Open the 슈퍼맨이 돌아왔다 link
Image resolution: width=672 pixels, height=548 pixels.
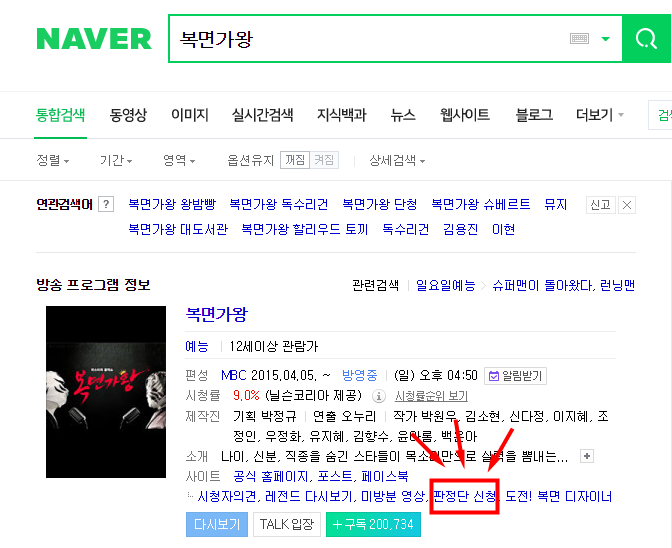tap(542, 285)
